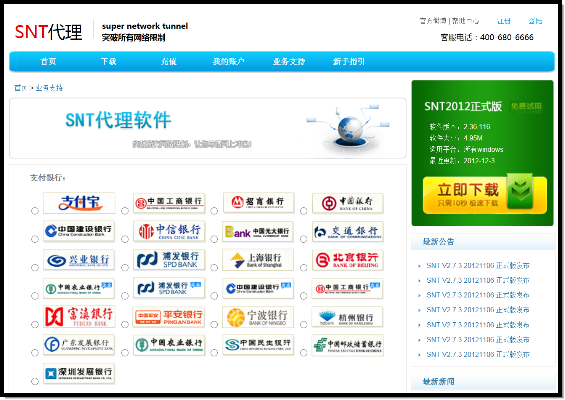Click the 客服电话 400 680 6666 text

pyautogui.click(x=487, y=37)
